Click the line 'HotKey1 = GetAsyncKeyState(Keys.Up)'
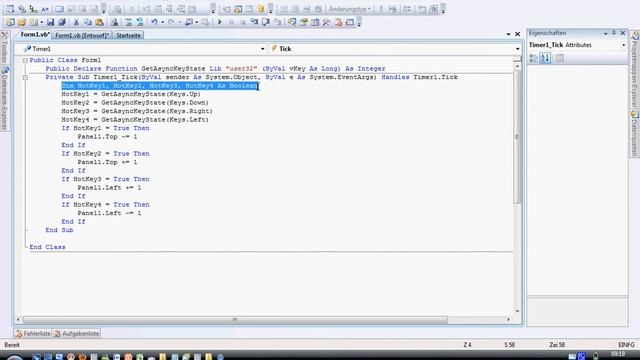The width and height of the screenshot is (640, 360). [131, 94]
